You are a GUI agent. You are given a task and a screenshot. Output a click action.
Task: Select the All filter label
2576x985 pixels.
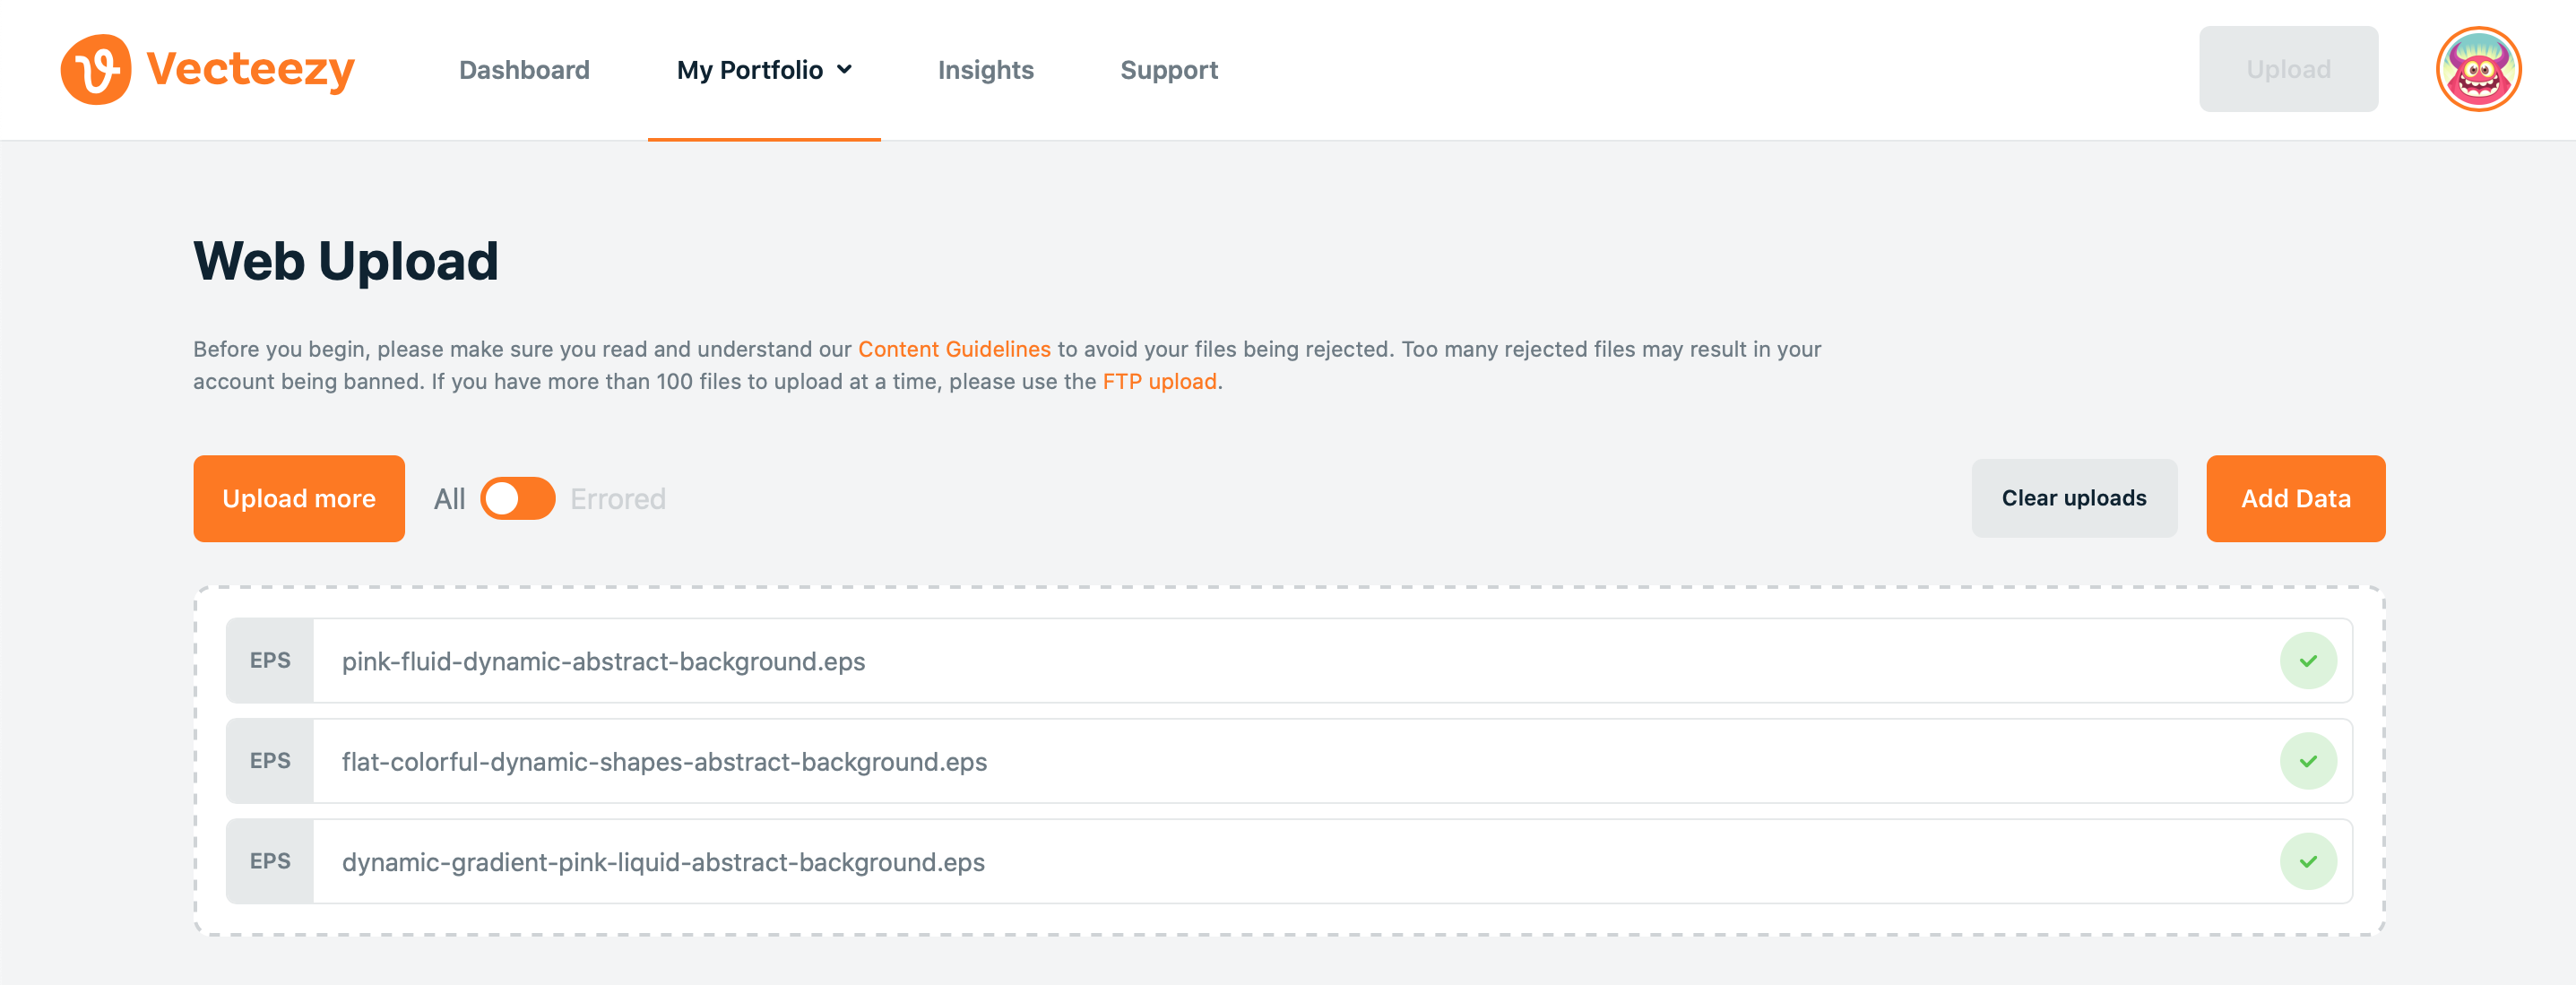pos(449,498)
